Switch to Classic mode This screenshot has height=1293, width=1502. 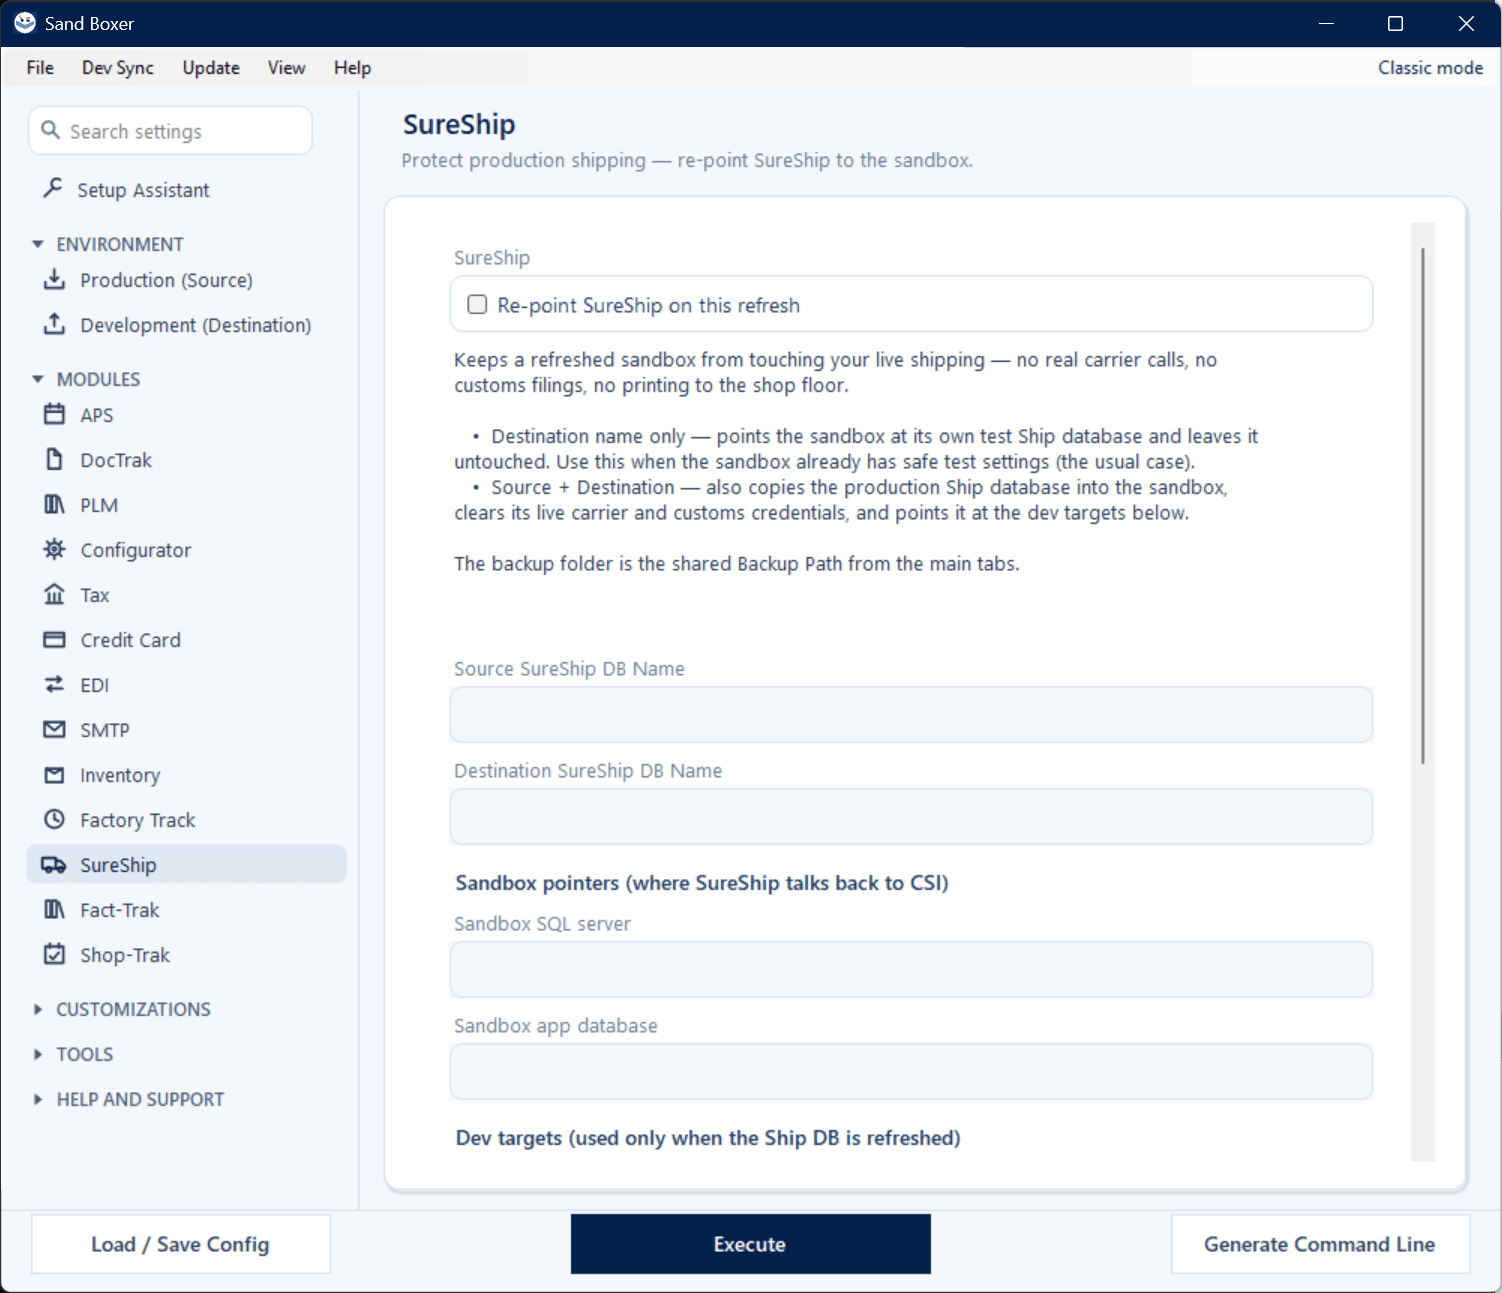point(1430,67)
